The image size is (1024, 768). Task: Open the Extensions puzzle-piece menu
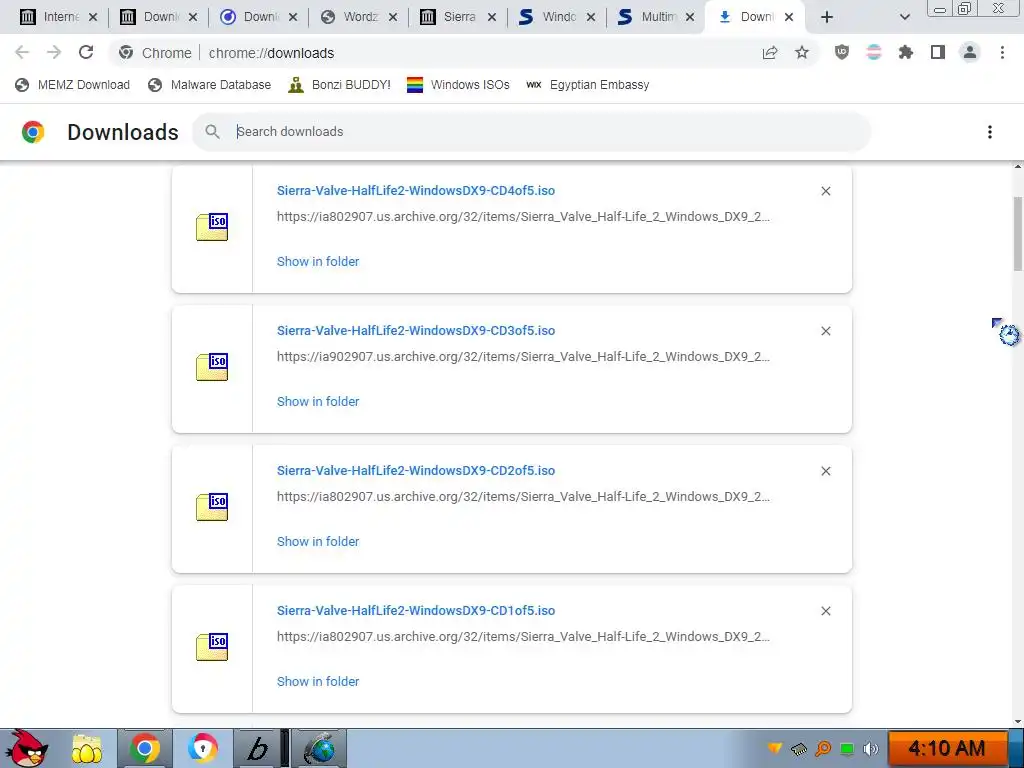click(x=906, y=52)
